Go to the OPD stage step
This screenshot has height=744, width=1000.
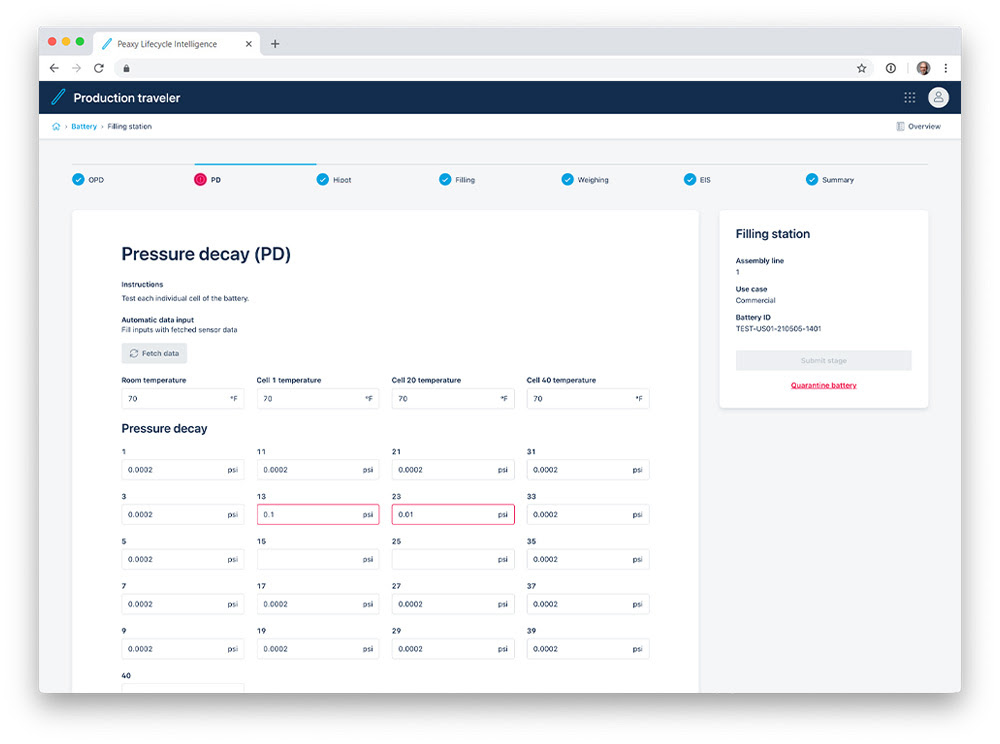(89, 180)
